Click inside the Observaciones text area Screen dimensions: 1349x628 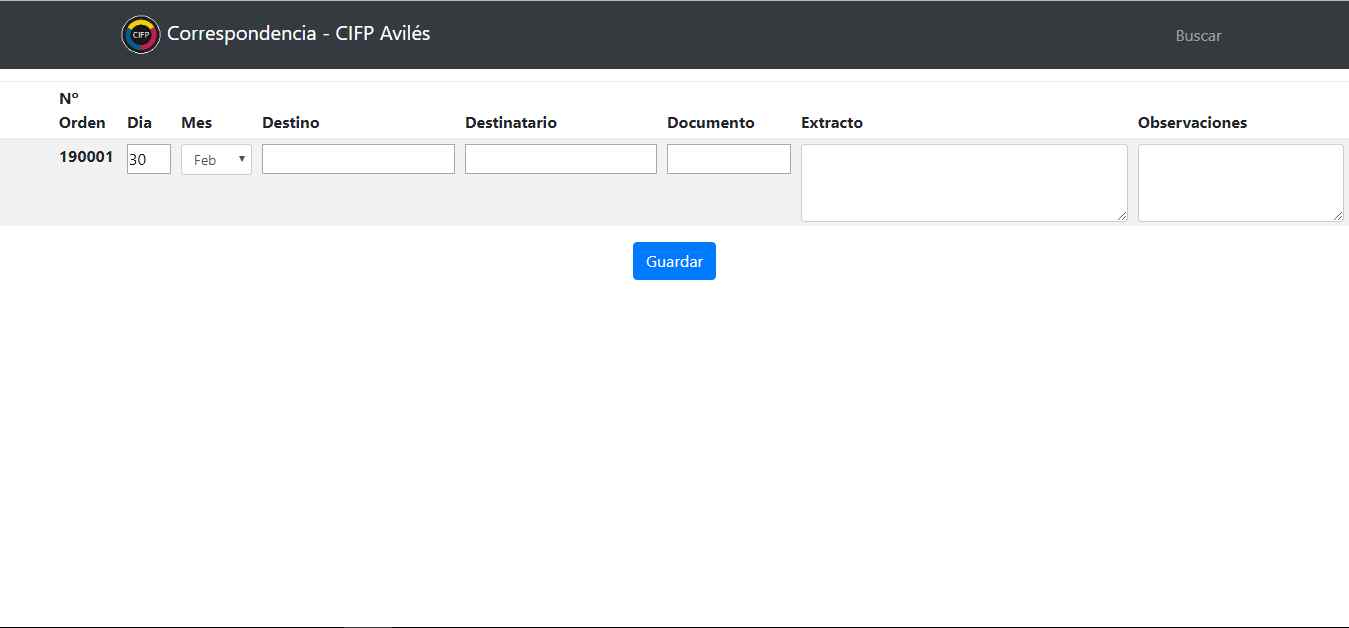pyautogui.click(x=1239, y=182)
